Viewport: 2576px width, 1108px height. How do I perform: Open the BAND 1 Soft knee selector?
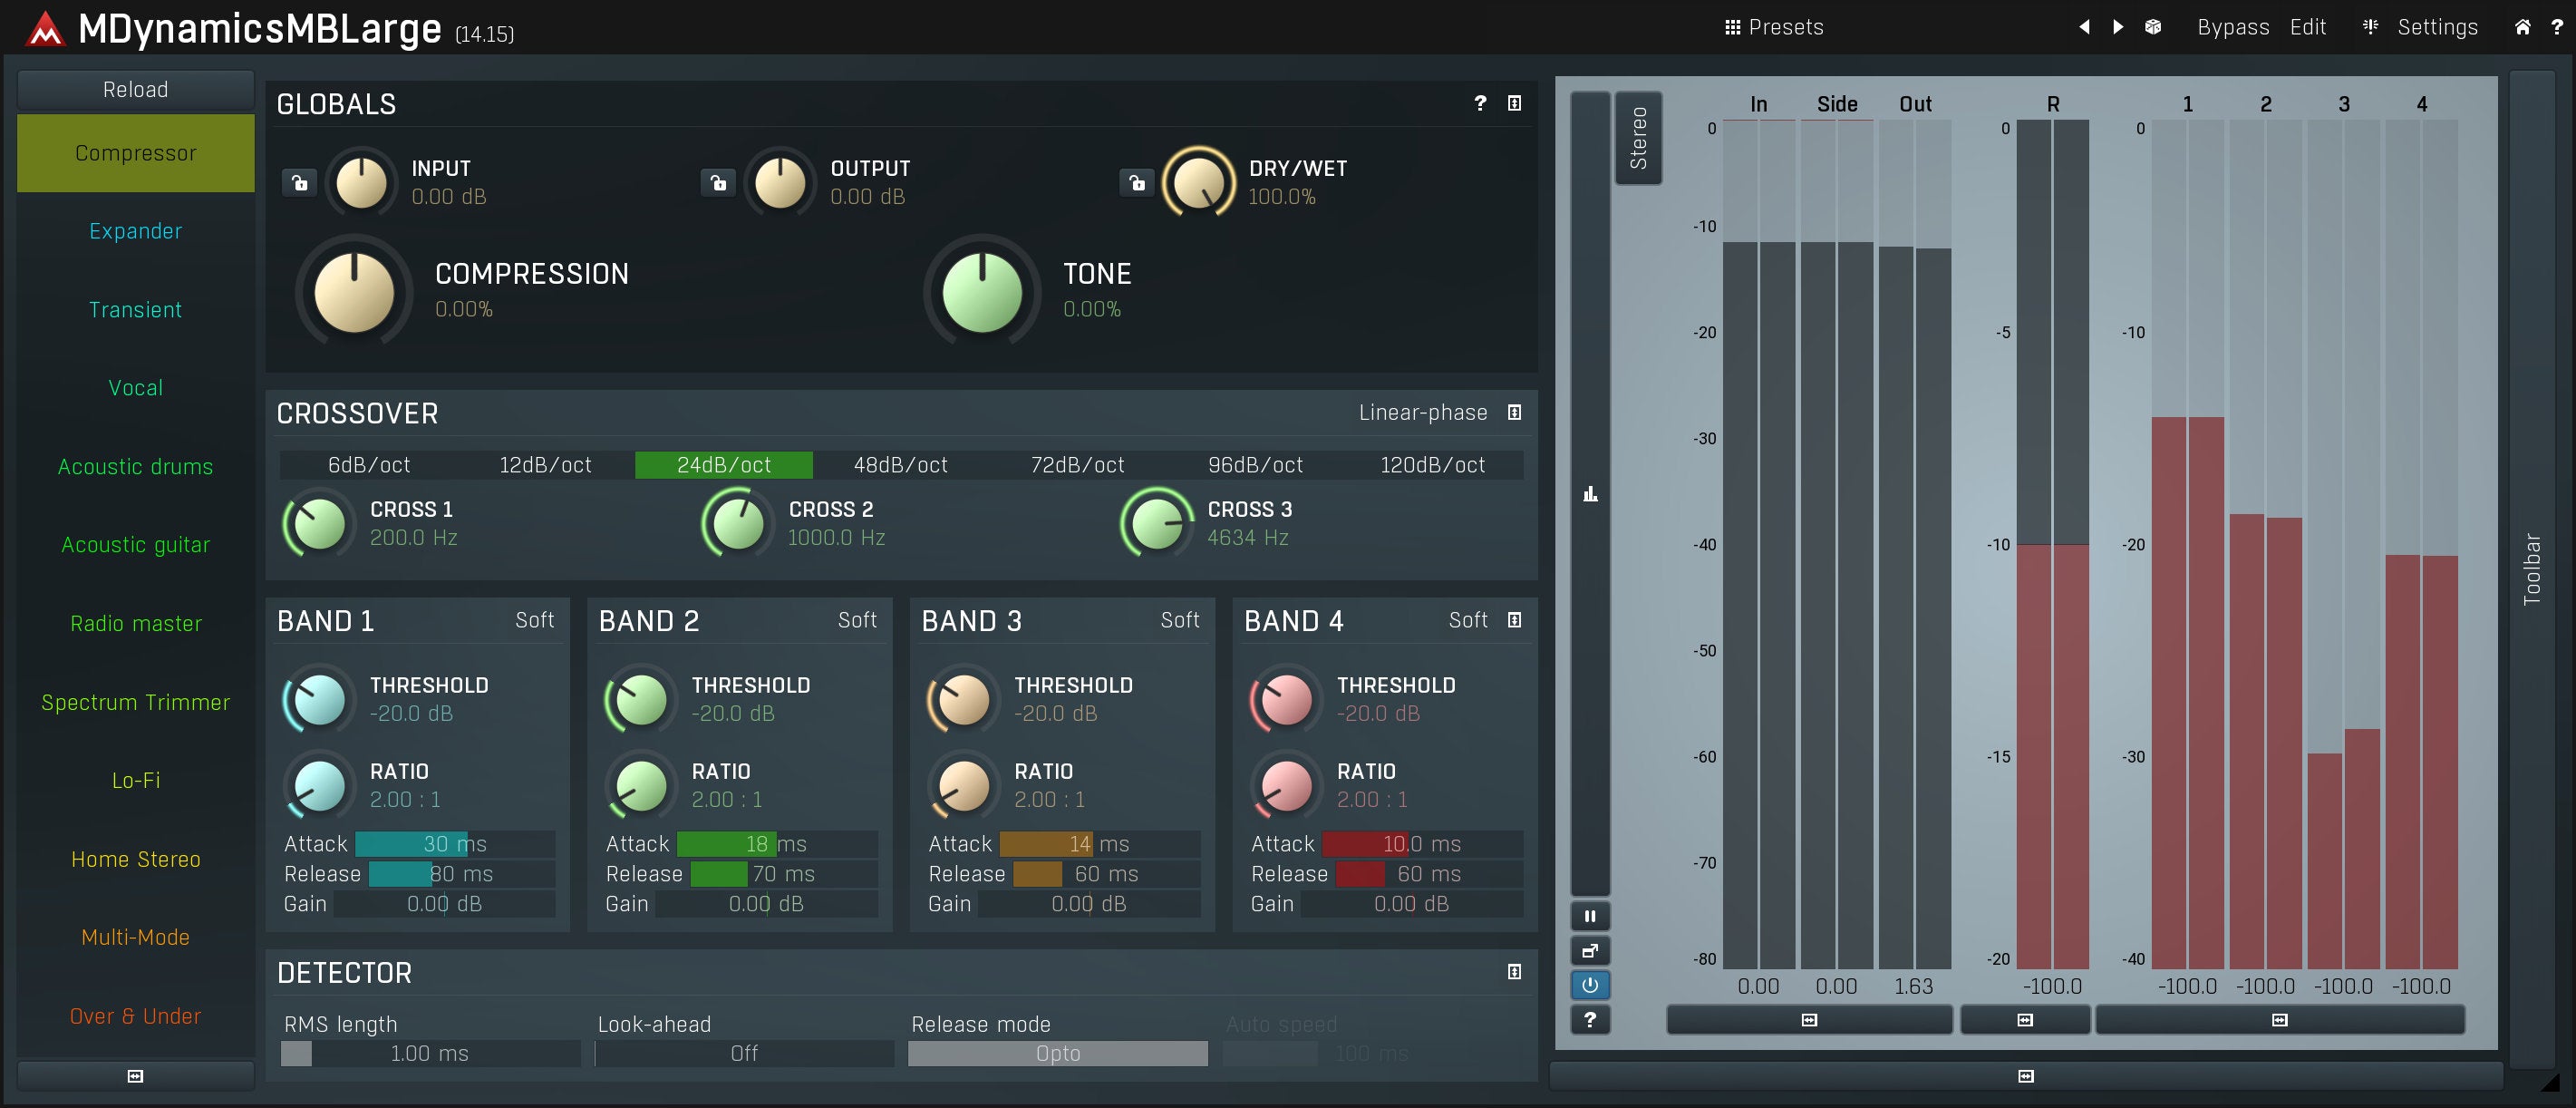coord(534,620)
